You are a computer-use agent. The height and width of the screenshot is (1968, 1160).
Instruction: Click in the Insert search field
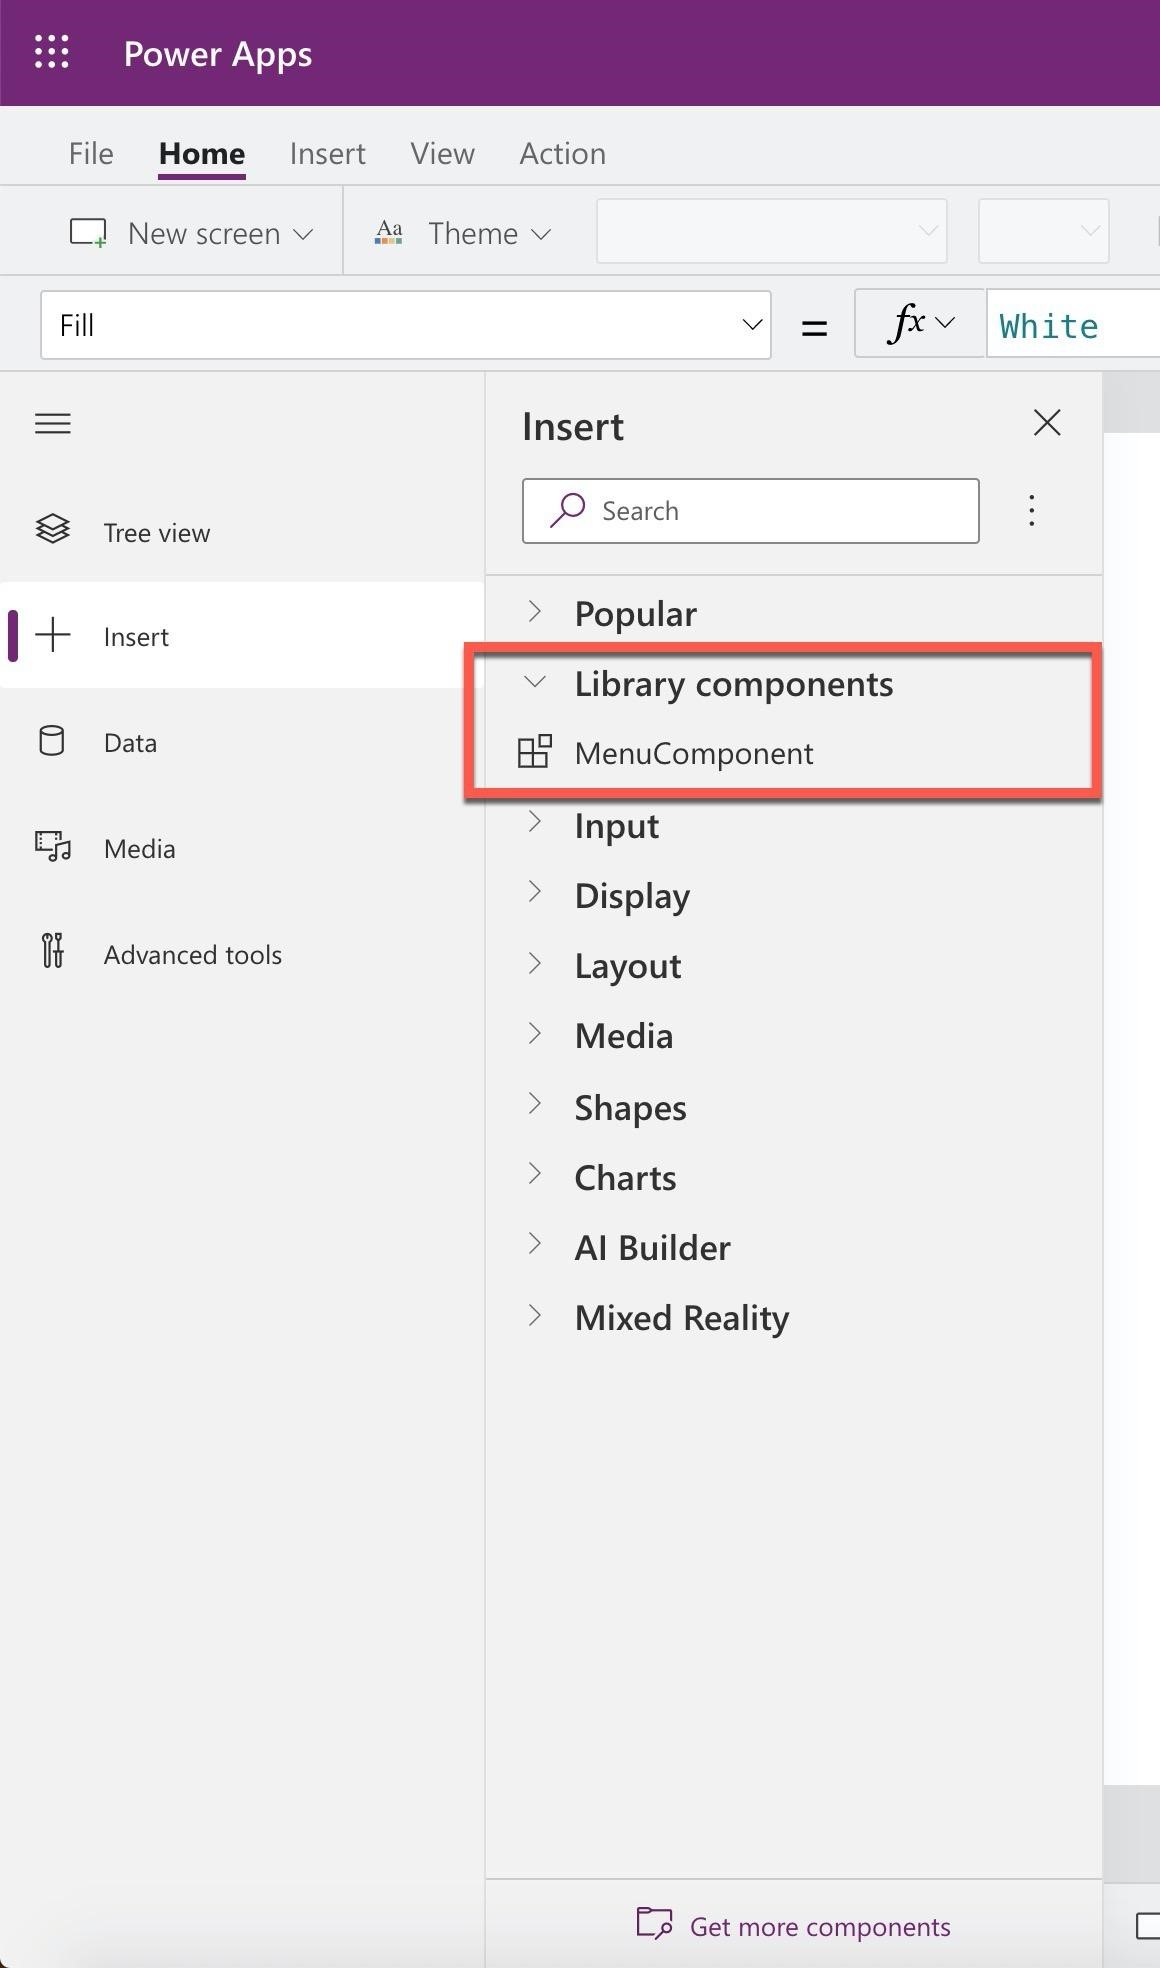pos(750,511)
